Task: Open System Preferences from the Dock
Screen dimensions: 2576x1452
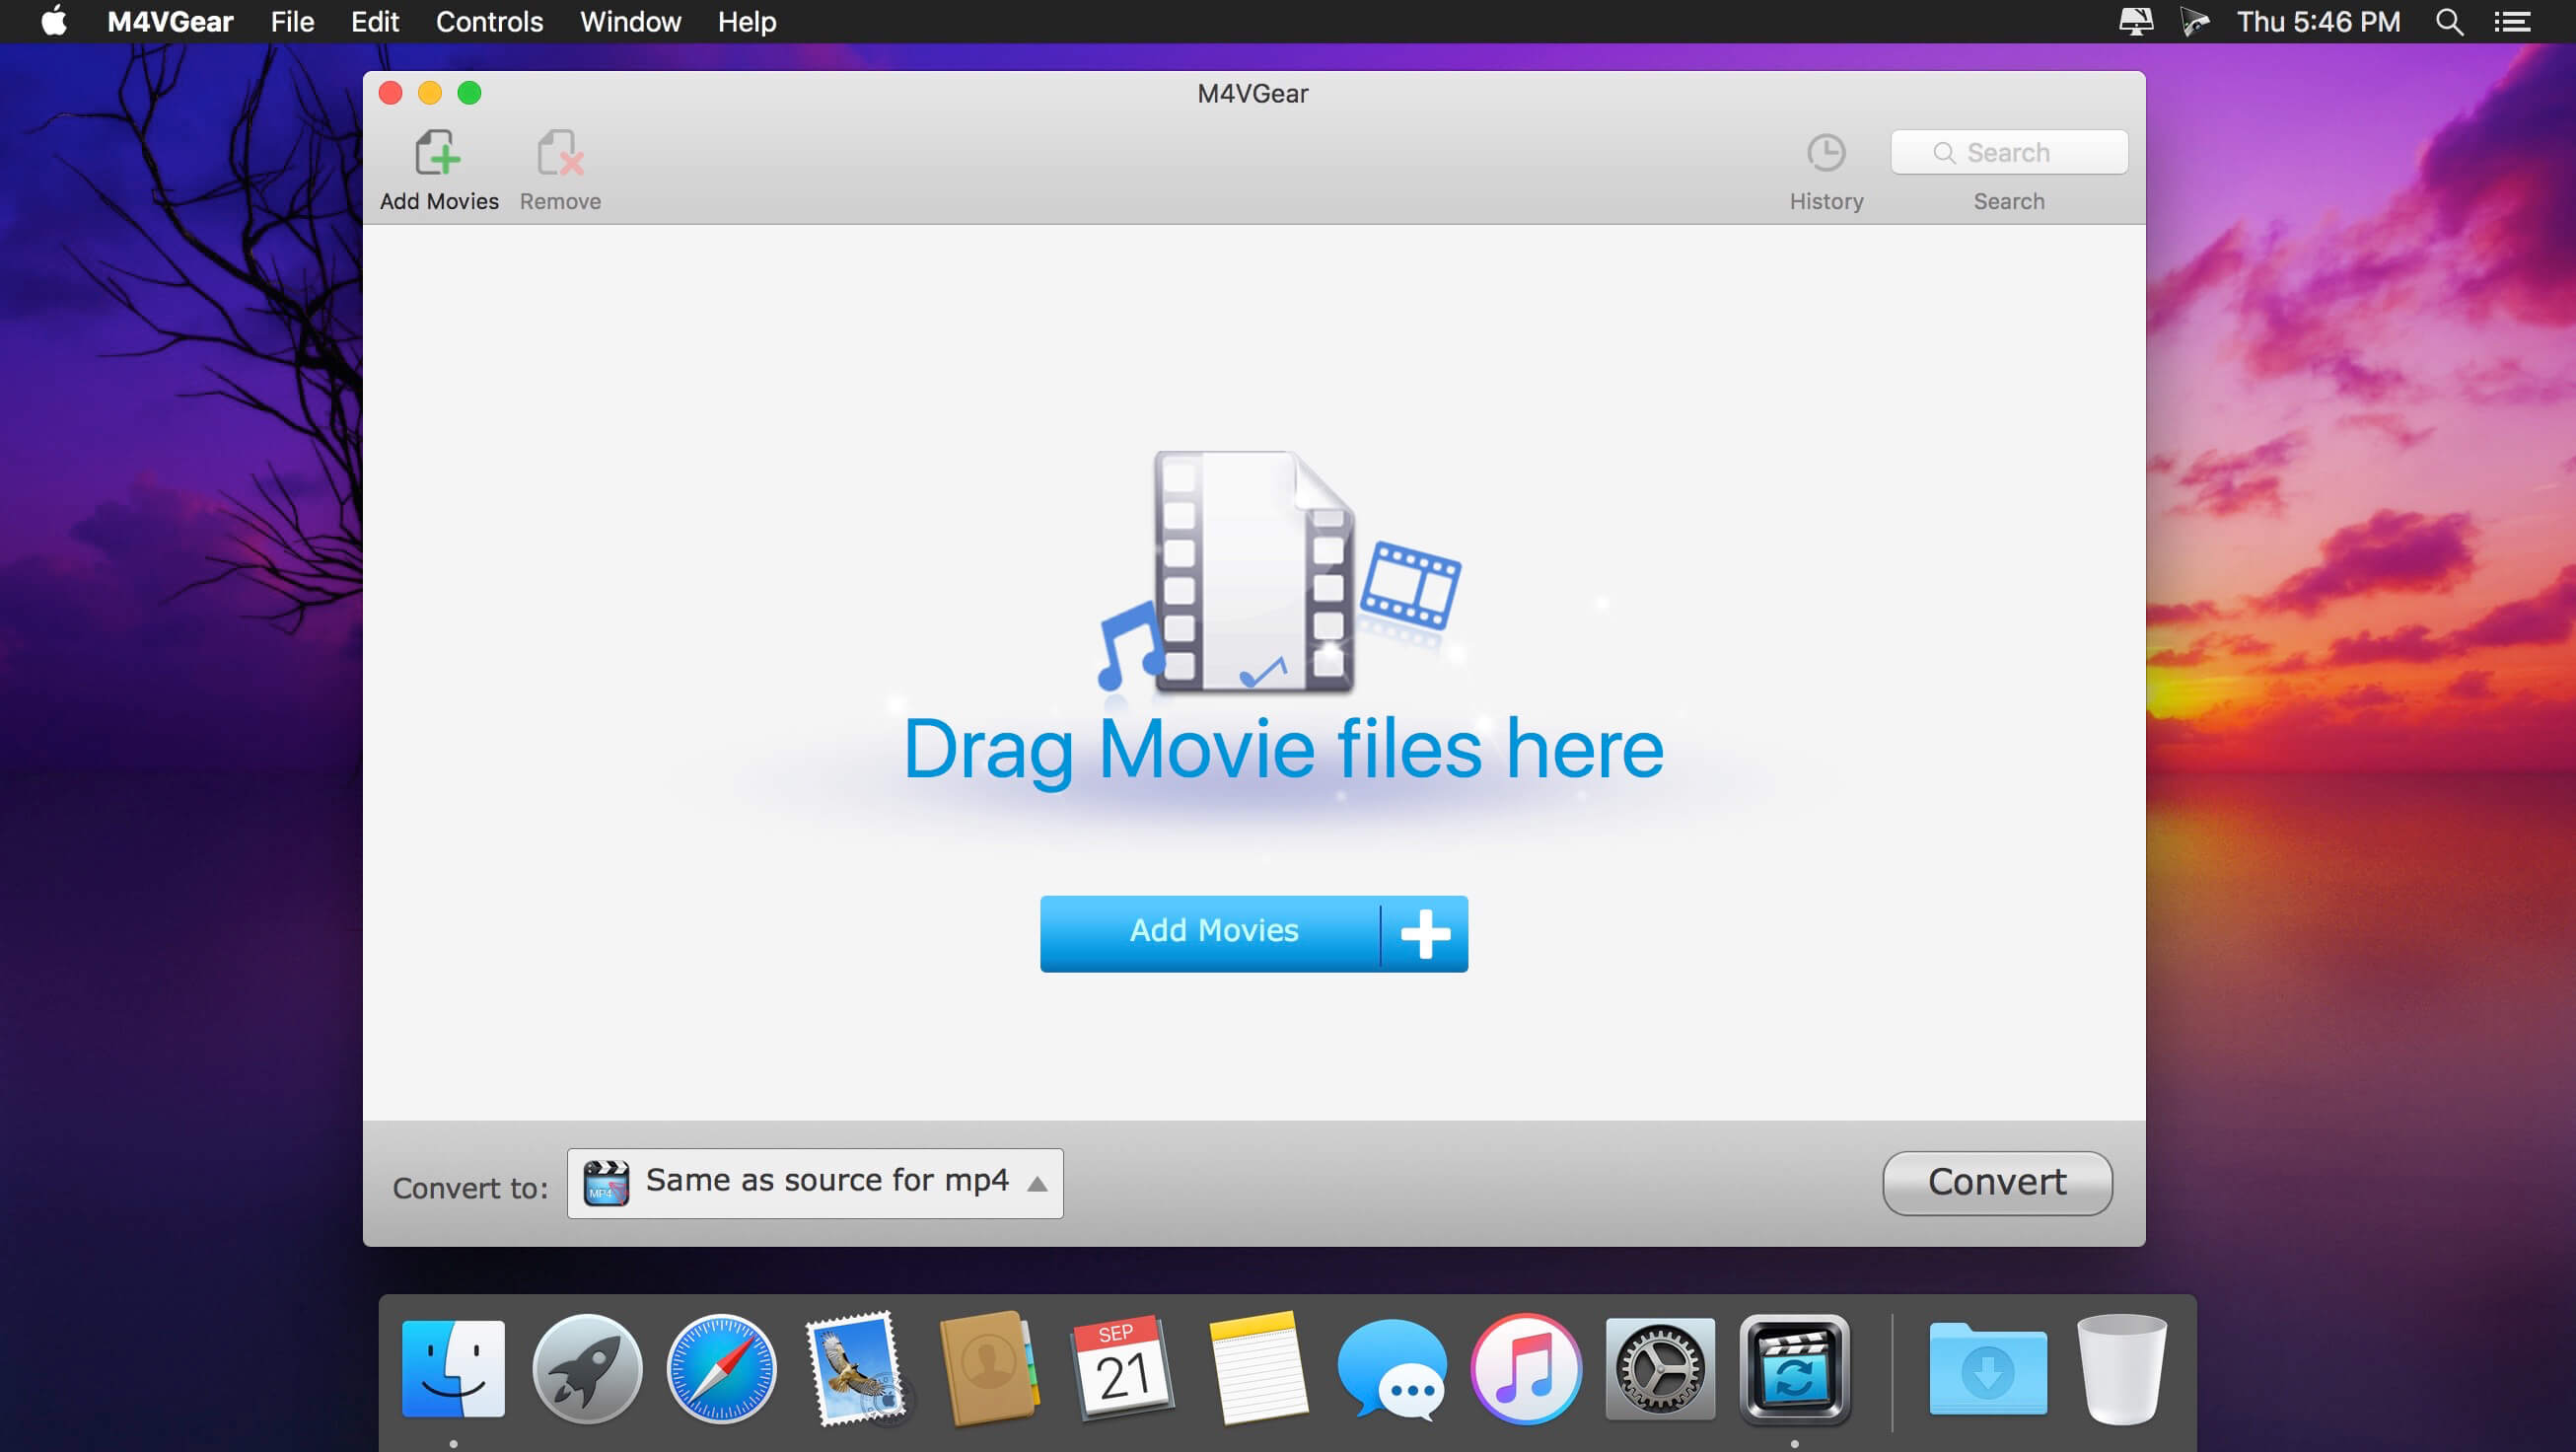Action: (x=1660, y=1368)
